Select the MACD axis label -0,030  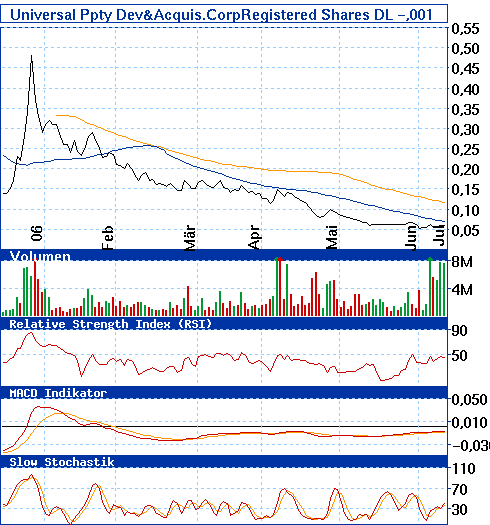pos(471,446)
